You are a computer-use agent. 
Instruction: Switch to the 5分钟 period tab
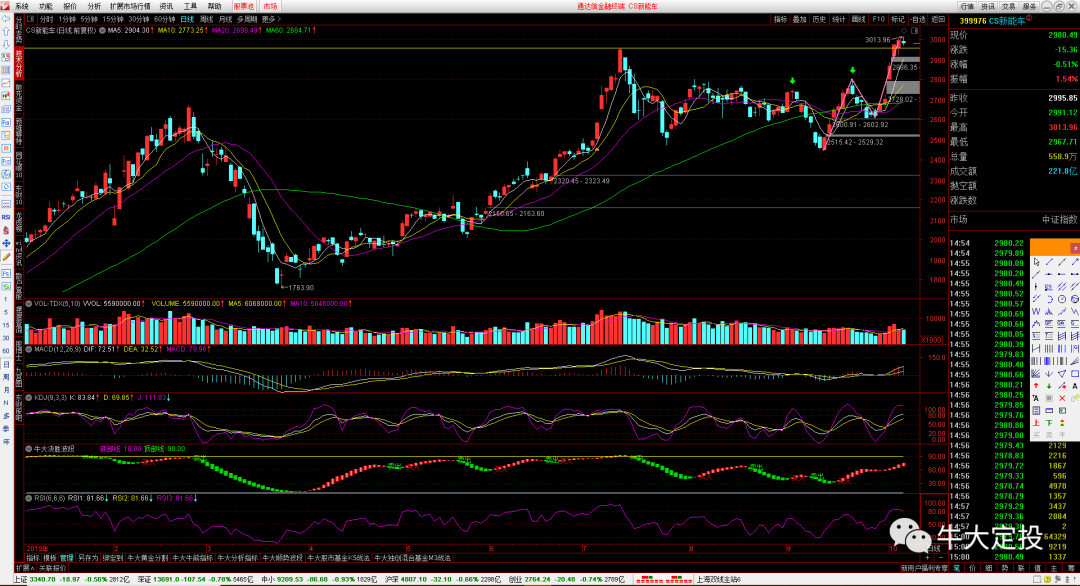pos(89,19)
